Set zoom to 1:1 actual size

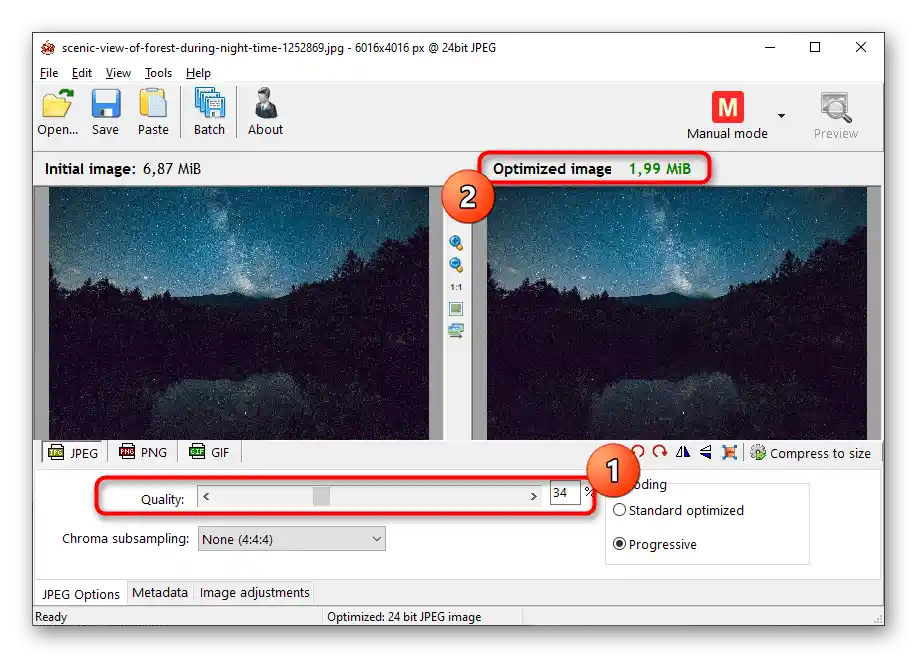coord(456,287)
